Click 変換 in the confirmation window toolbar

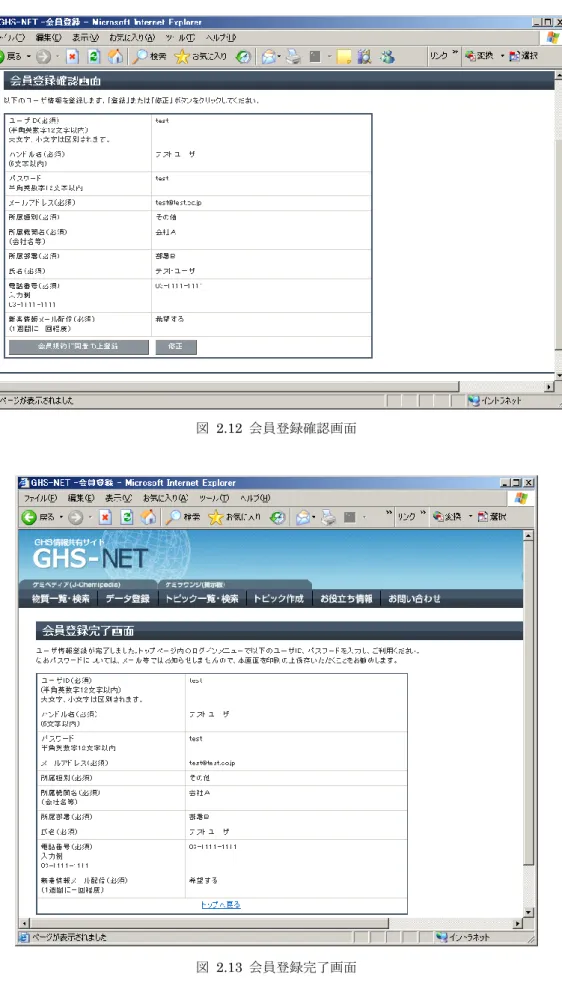[x=480, y=56]
